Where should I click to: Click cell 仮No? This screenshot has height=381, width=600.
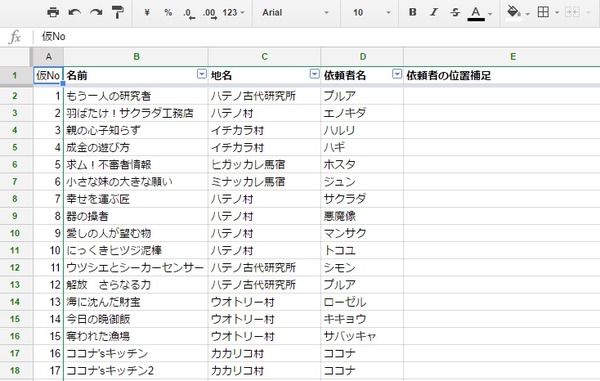48,75
